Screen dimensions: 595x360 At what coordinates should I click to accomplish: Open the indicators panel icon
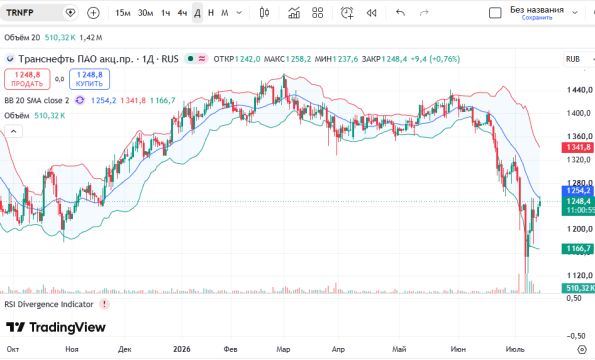(x=294, y=13)
